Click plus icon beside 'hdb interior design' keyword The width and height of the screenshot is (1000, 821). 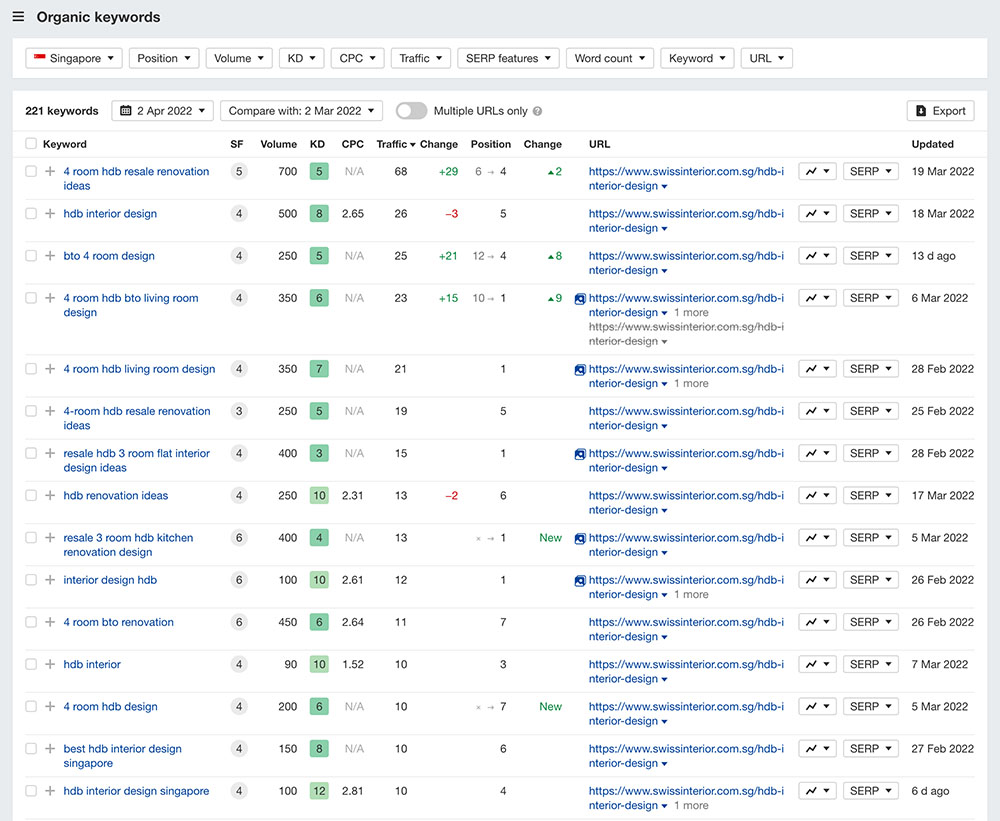click(x=50, y=214)
